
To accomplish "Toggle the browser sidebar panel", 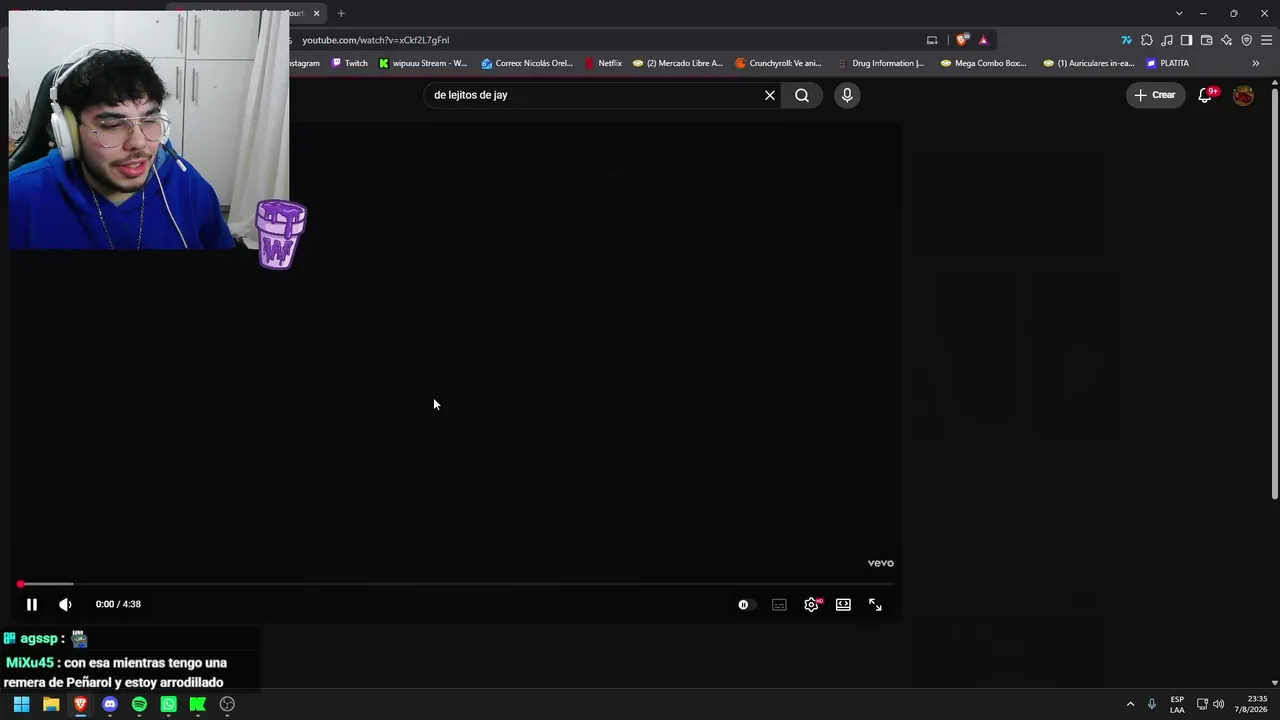I will click(x=1186, y=40).
